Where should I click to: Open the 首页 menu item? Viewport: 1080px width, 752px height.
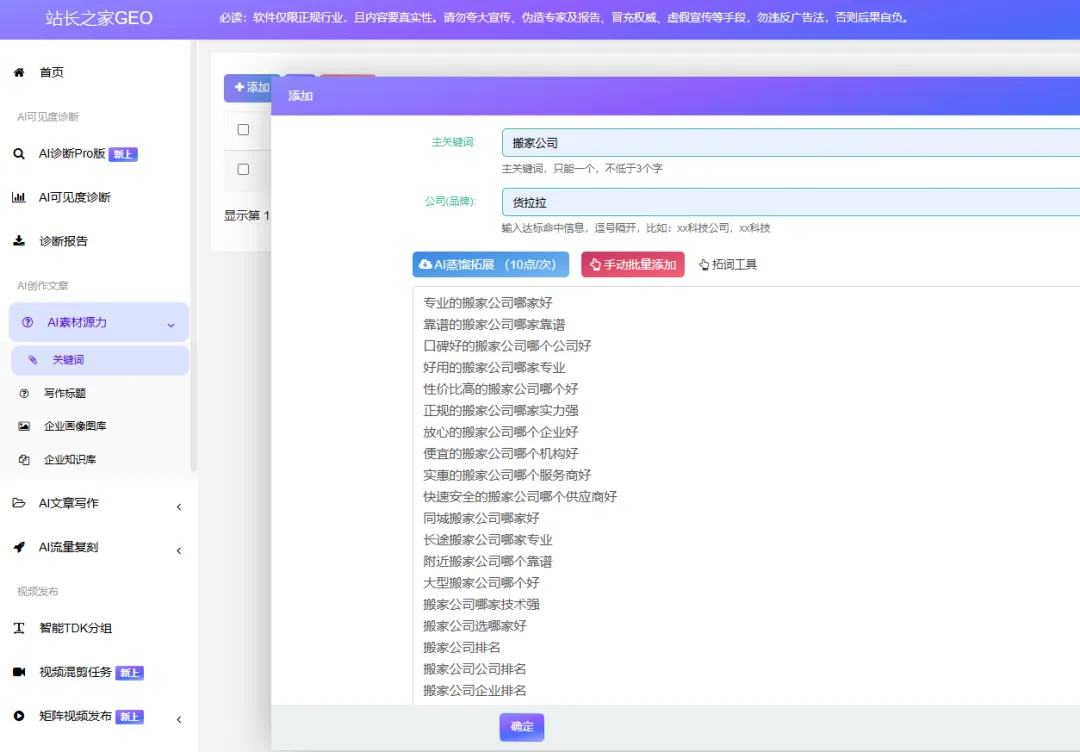51,72
